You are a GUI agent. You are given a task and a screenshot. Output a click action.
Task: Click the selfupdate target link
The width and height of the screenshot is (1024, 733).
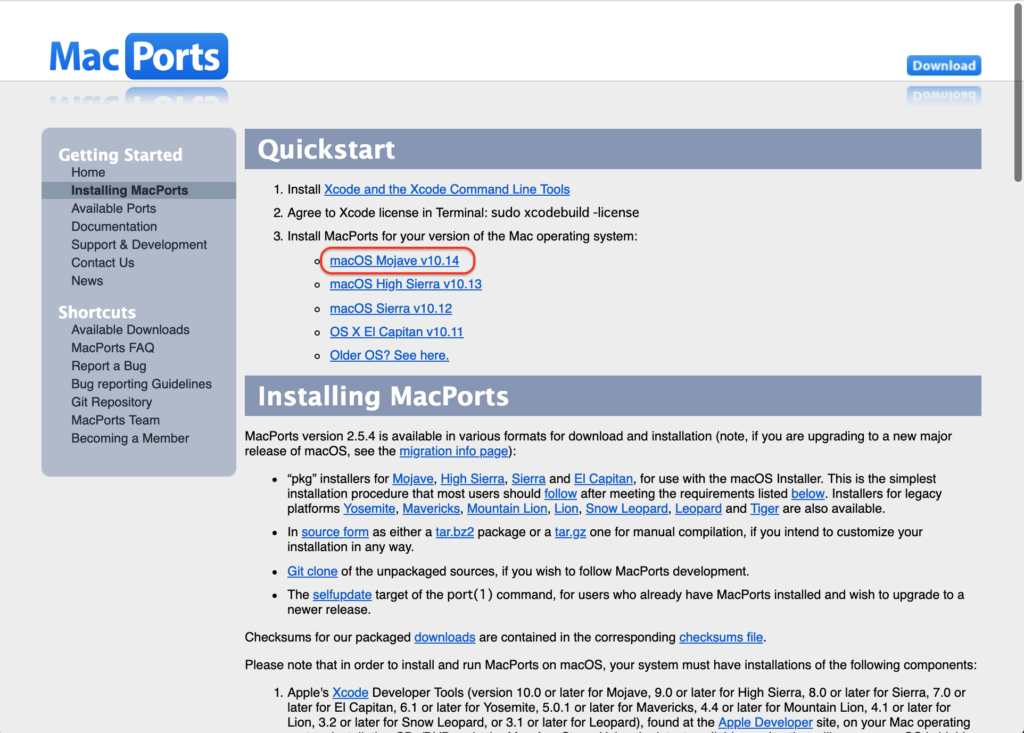[x=342, y=595]
